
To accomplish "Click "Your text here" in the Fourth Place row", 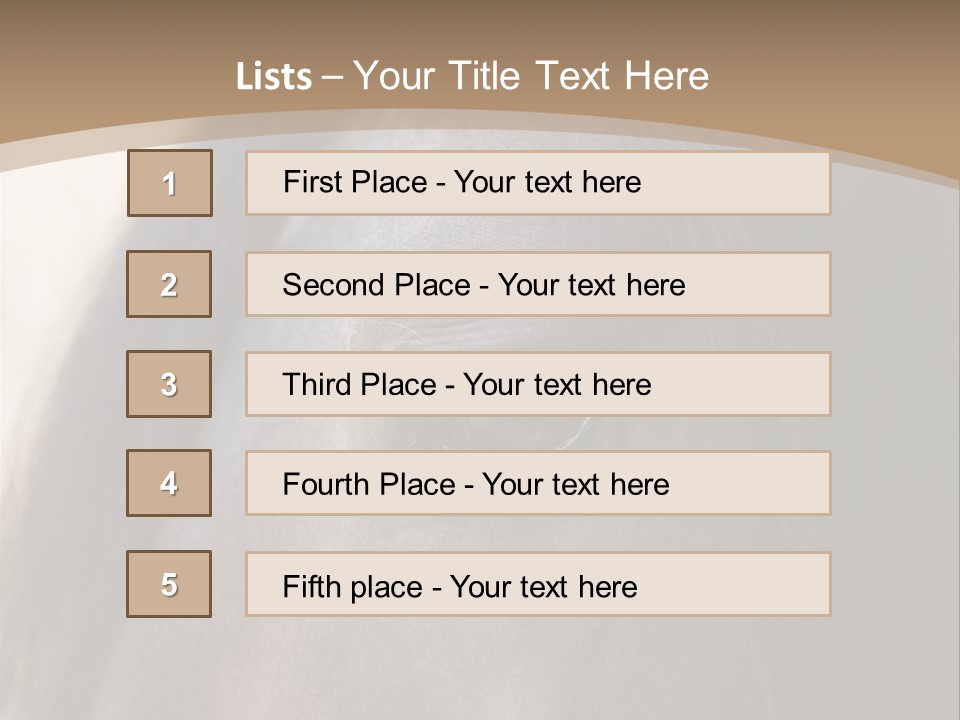I will tap(575, 485).
